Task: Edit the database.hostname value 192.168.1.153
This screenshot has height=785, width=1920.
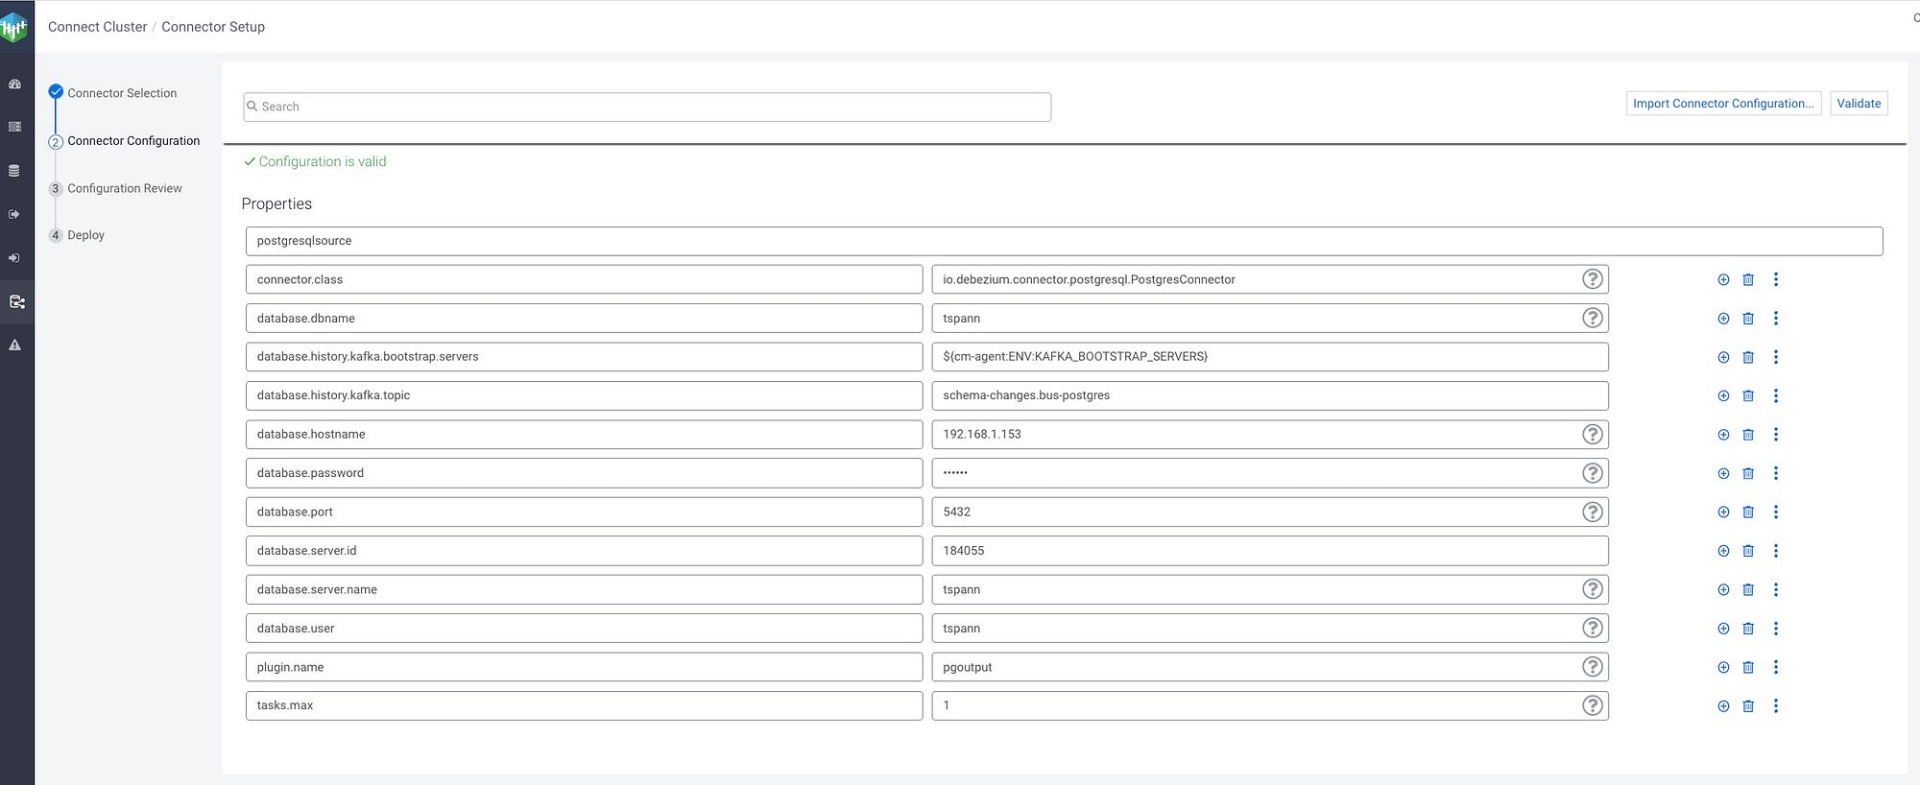Action: click(x=1270, y=434)
